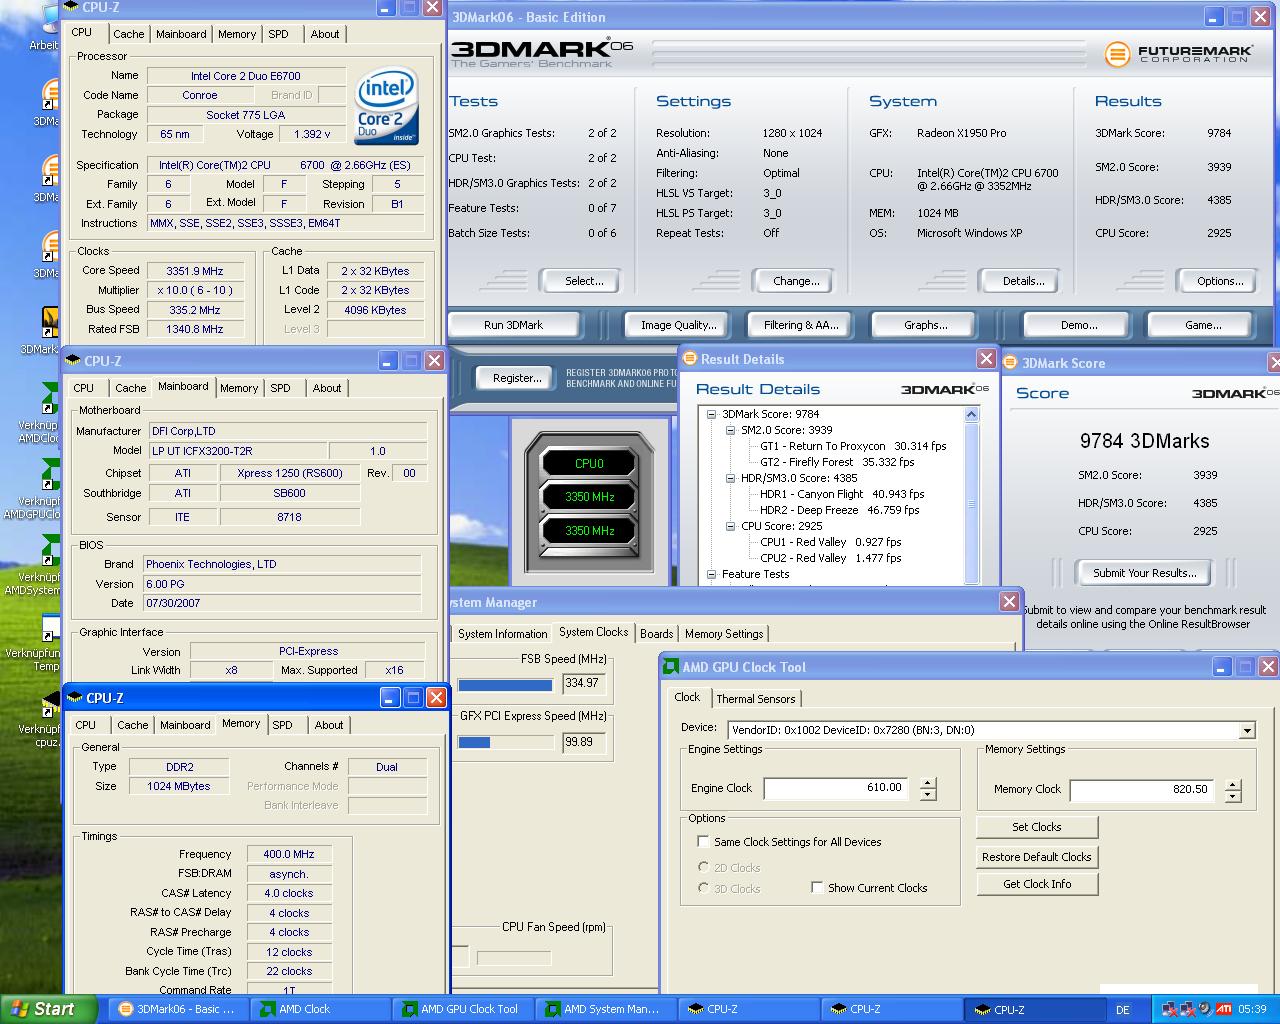Image resolution: width=1280 pixels, height=1024 pixels.
Task: Click the Set Clocks button
Action: pos(1036,827)
